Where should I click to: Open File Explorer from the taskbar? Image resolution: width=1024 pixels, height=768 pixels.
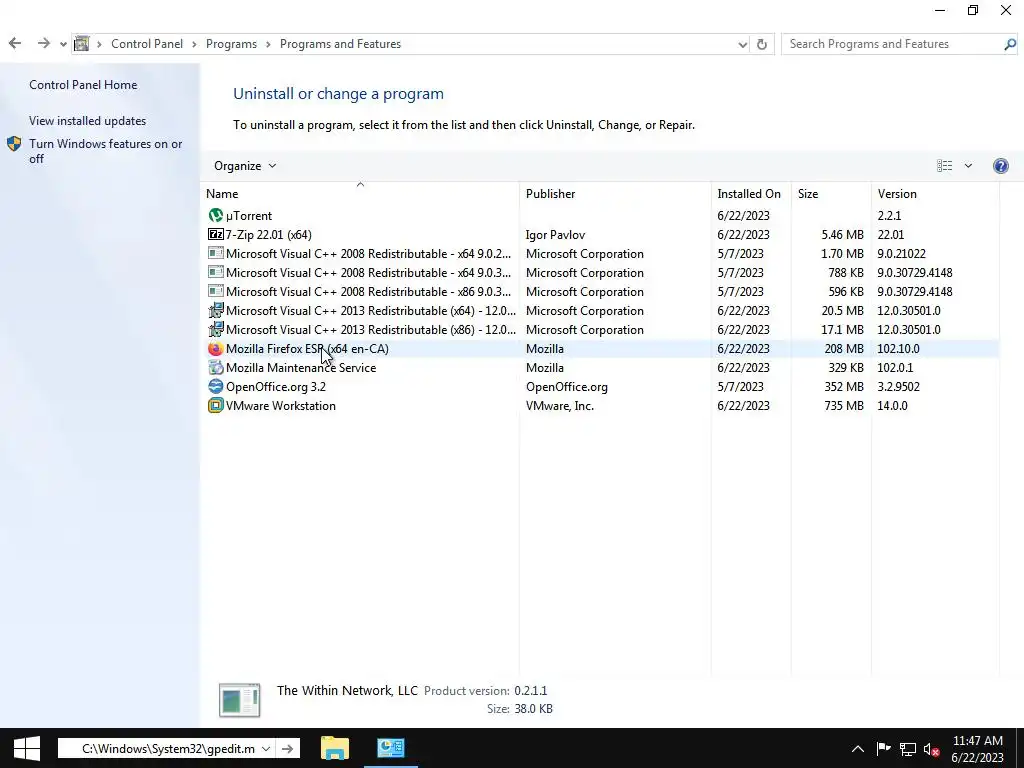[x=334, y=748]
